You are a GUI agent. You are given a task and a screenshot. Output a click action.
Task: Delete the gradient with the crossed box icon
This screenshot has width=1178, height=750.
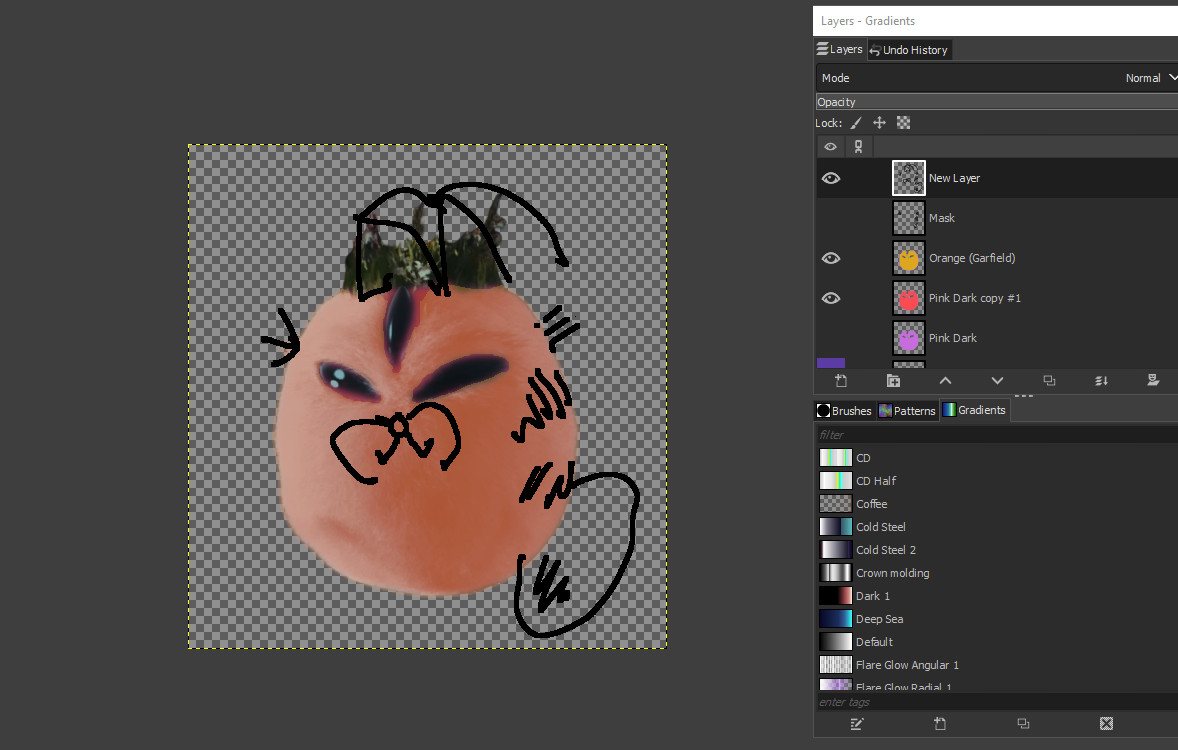pos(1106,724)
